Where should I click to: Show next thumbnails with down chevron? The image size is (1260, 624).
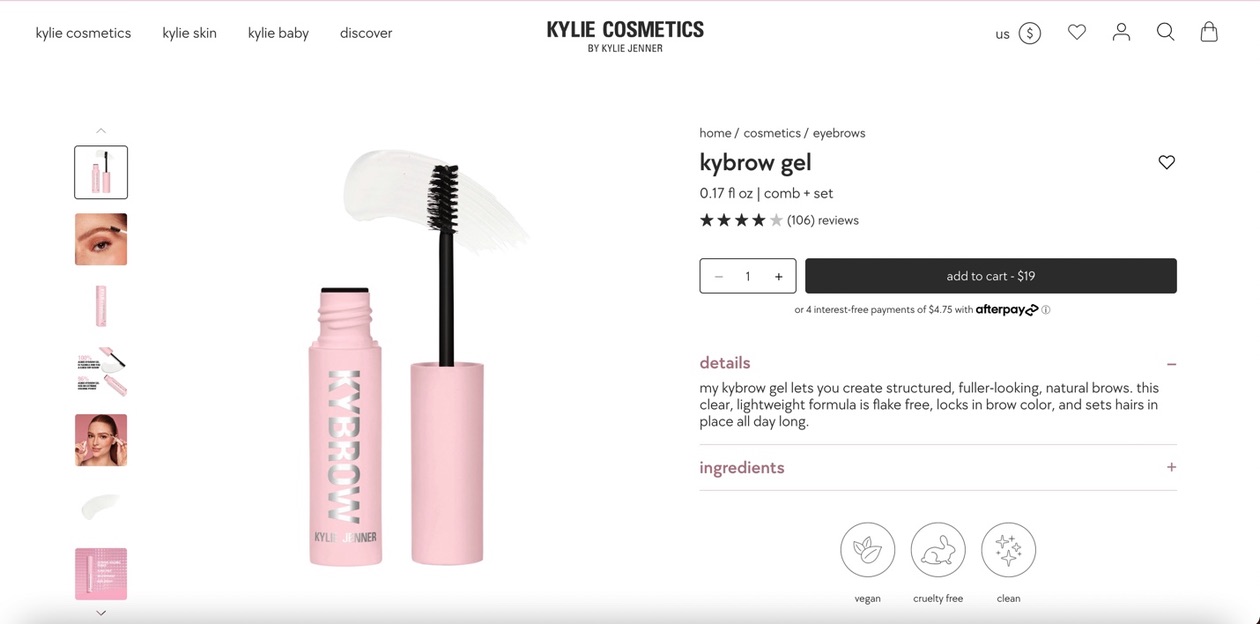pos(101,613)
